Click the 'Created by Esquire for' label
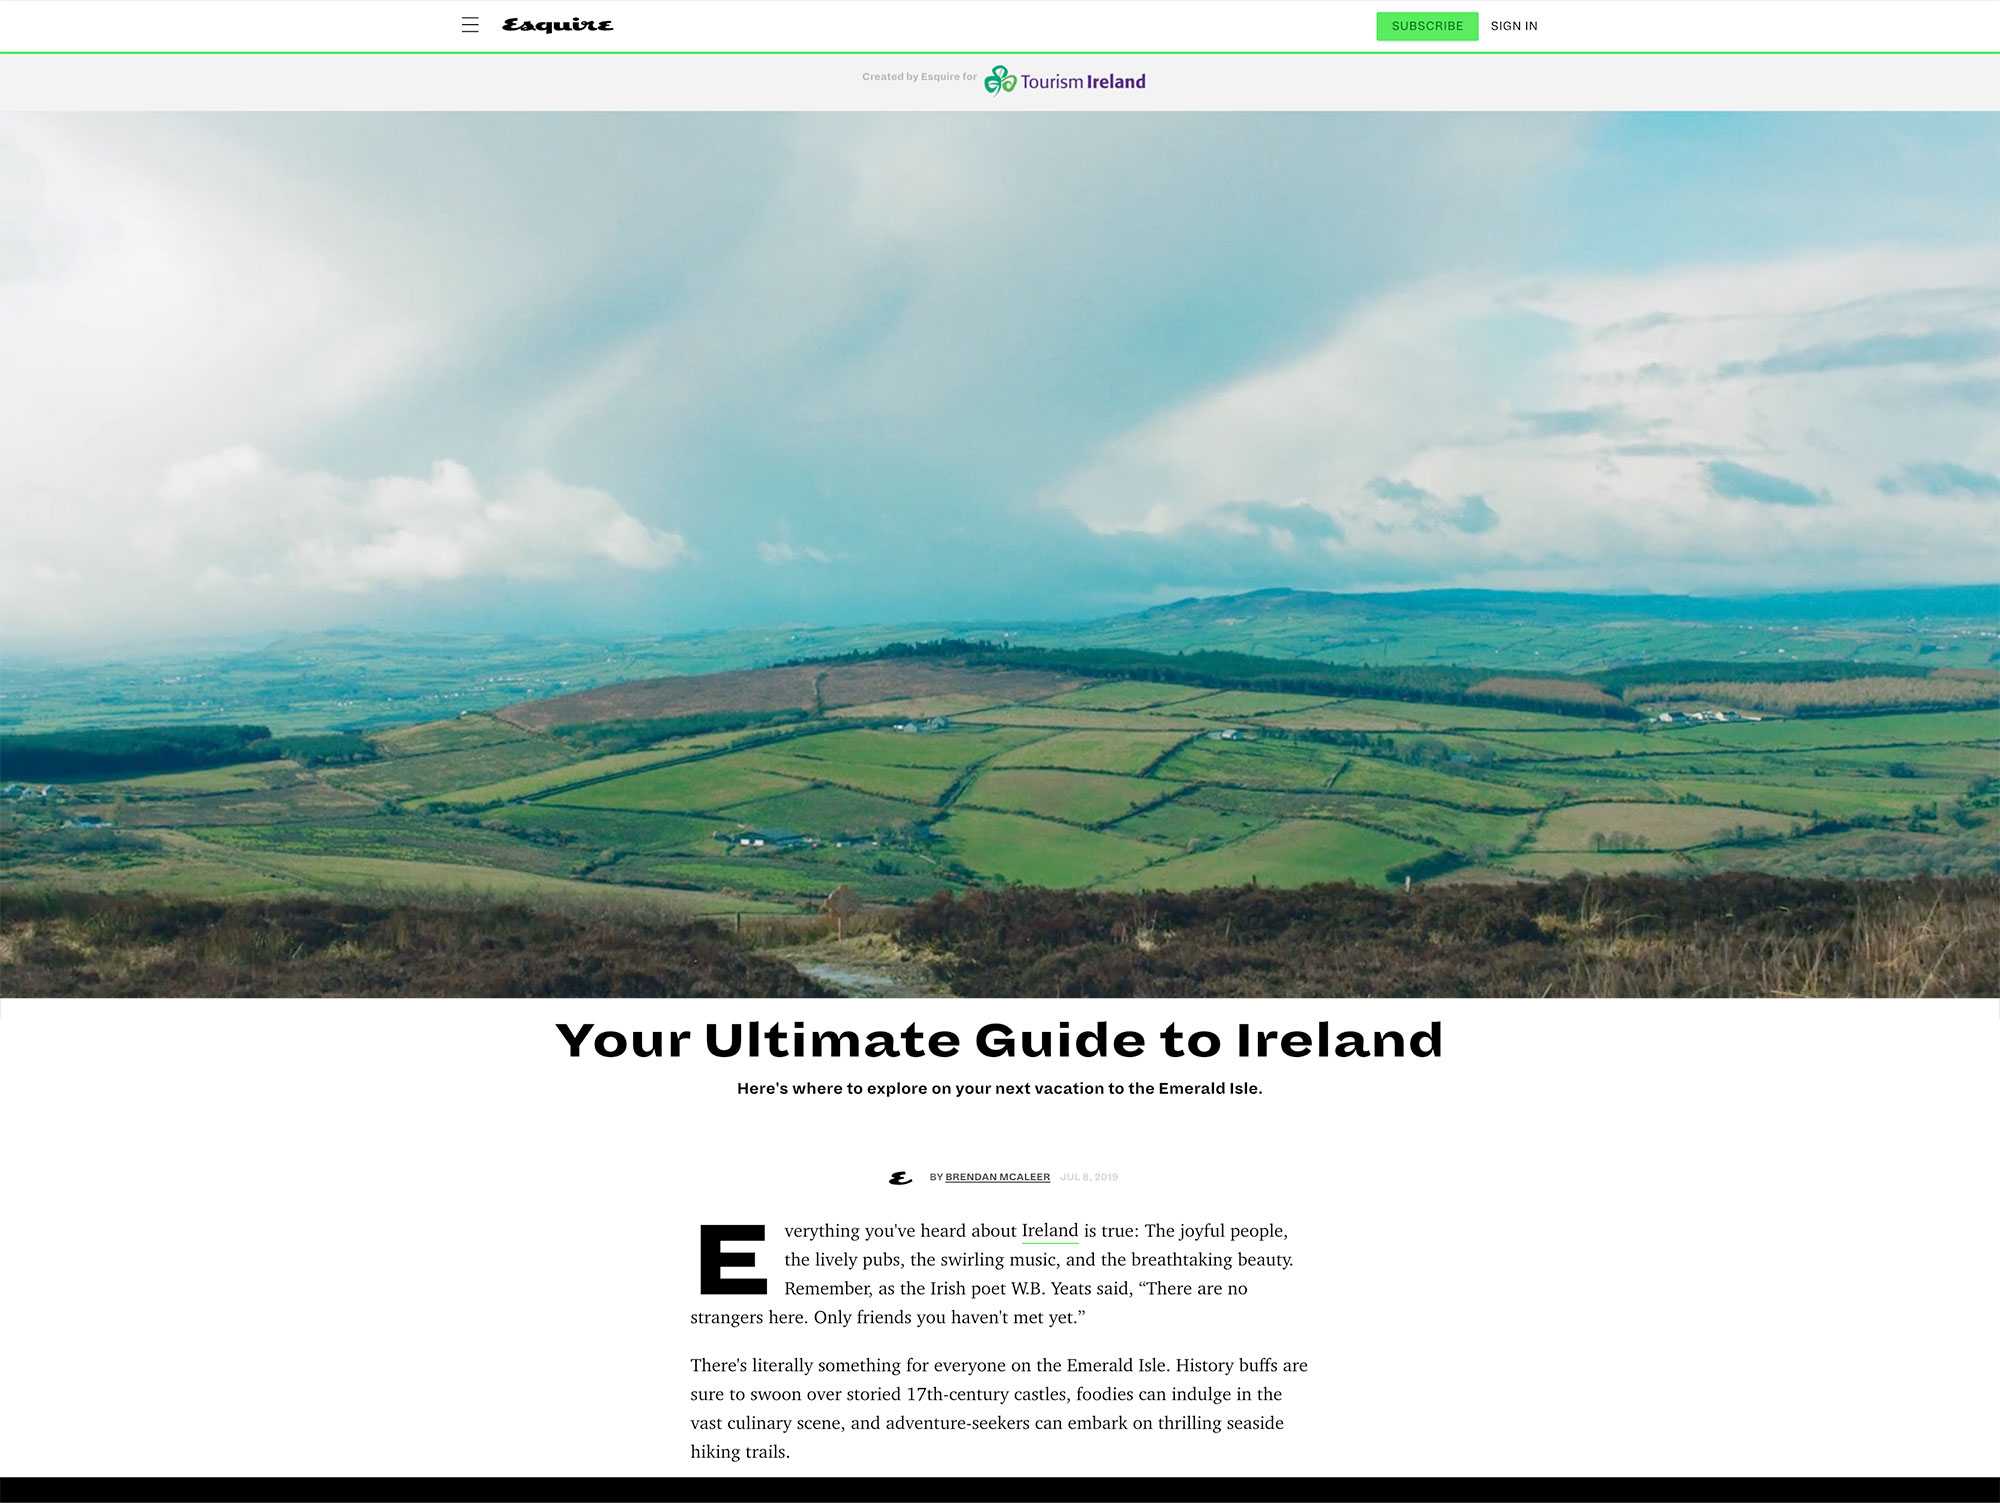The height and width of the screenshot is (1503, 2000). (919, 77)
